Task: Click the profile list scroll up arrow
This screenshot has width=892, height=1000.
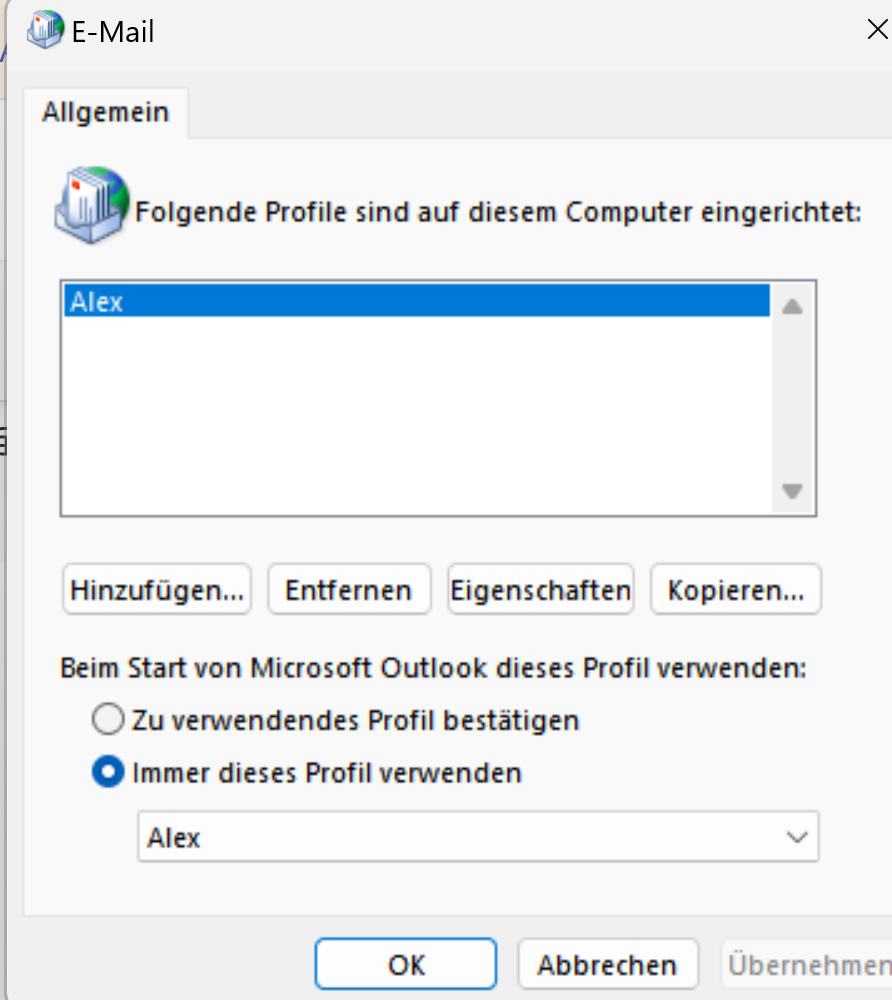Action: (x=793, y=307)
